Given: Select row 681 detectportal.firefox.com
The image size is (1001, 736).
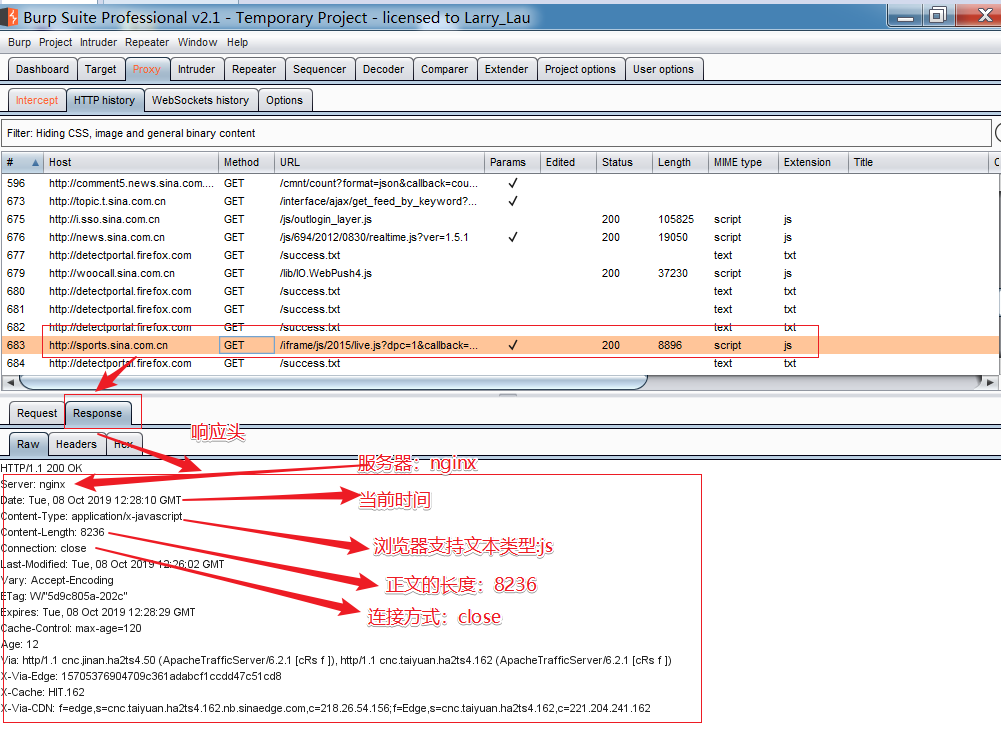Looking at the screenshot, I should [500, 309].
